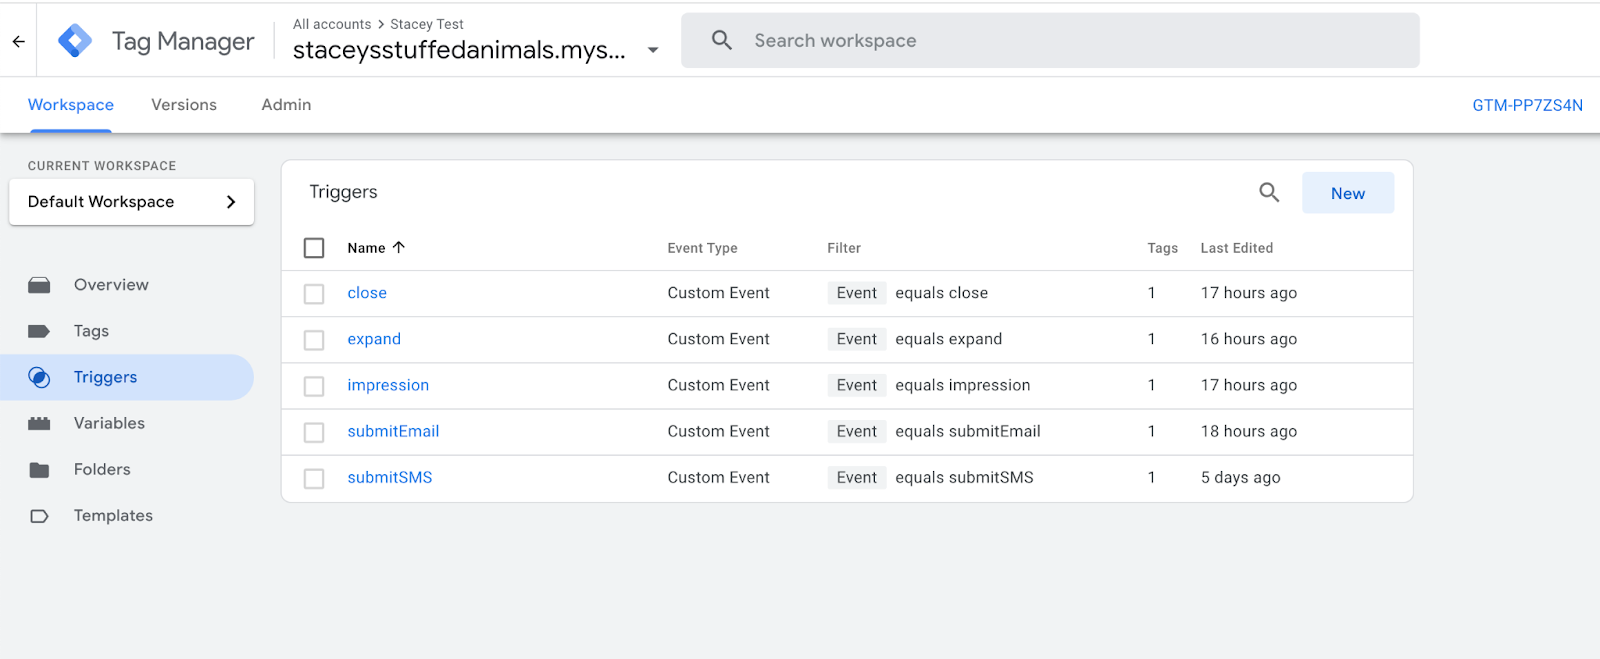Click the 'equals close' filter text
The image size is (1600, 659).
click(x=941, y=293)
